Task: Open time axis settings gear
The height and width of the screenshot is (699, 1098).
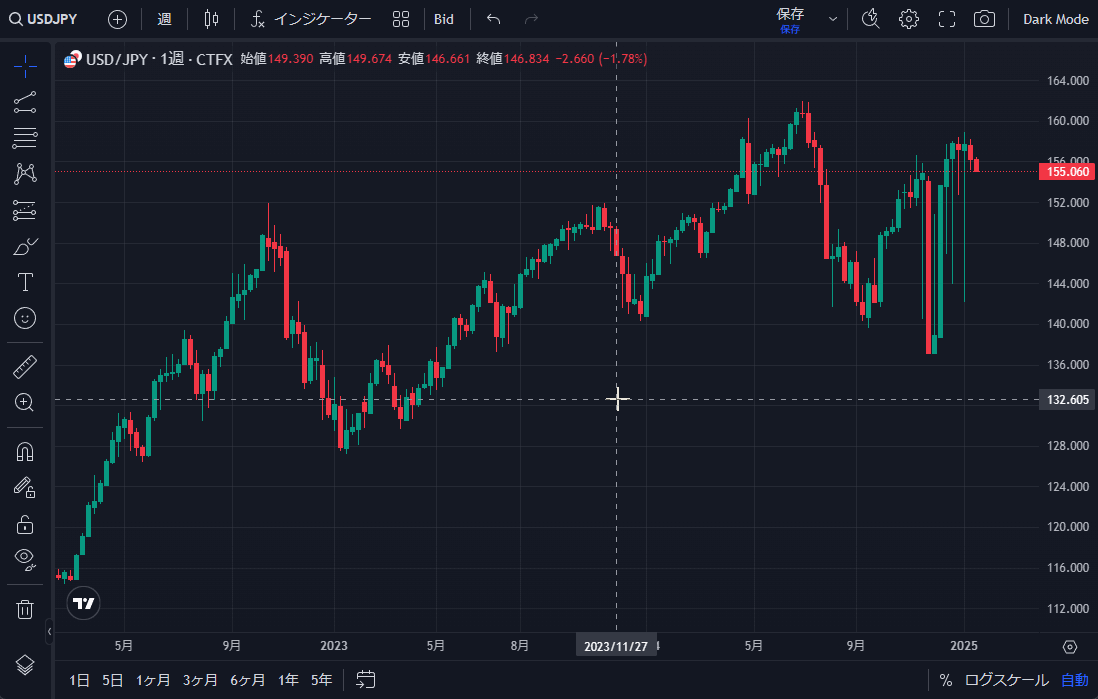Action: coord(1069,646)
